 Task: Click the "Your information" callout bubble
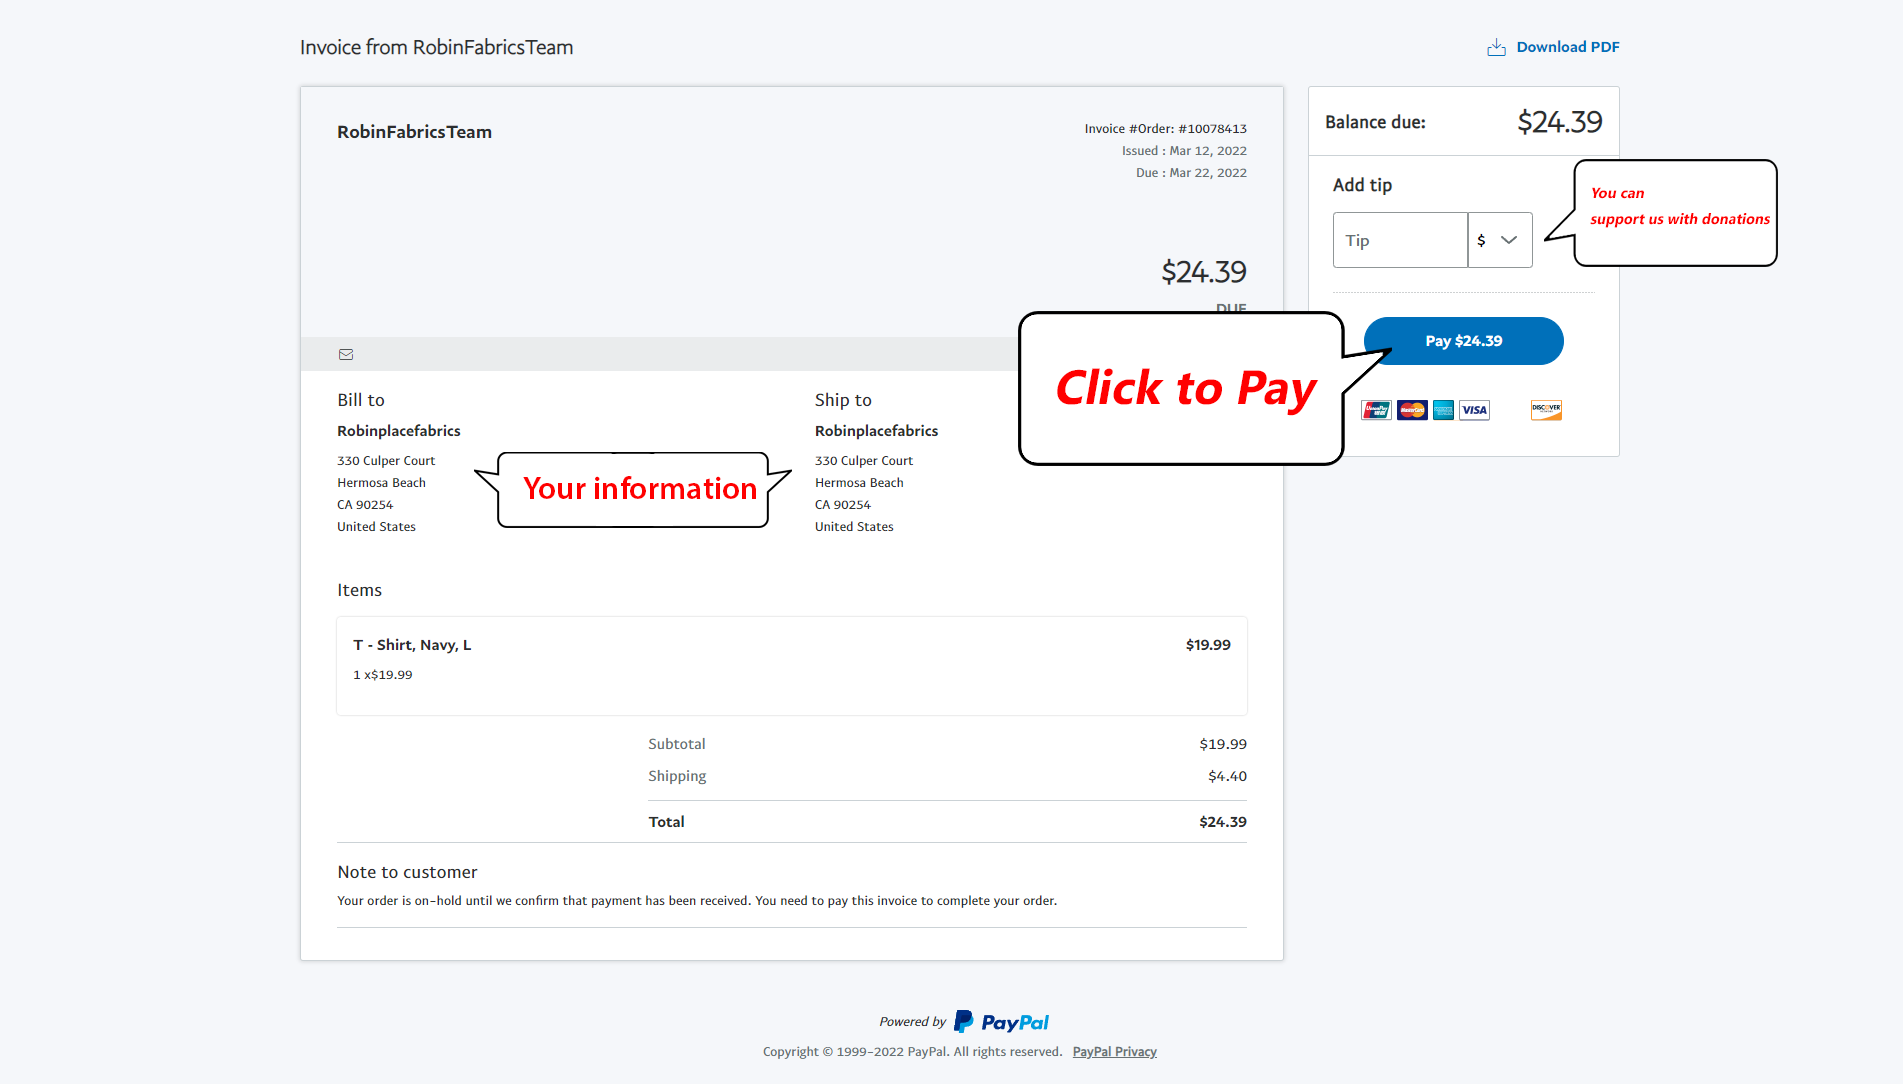pyautogui.click(x=639, y=489)
